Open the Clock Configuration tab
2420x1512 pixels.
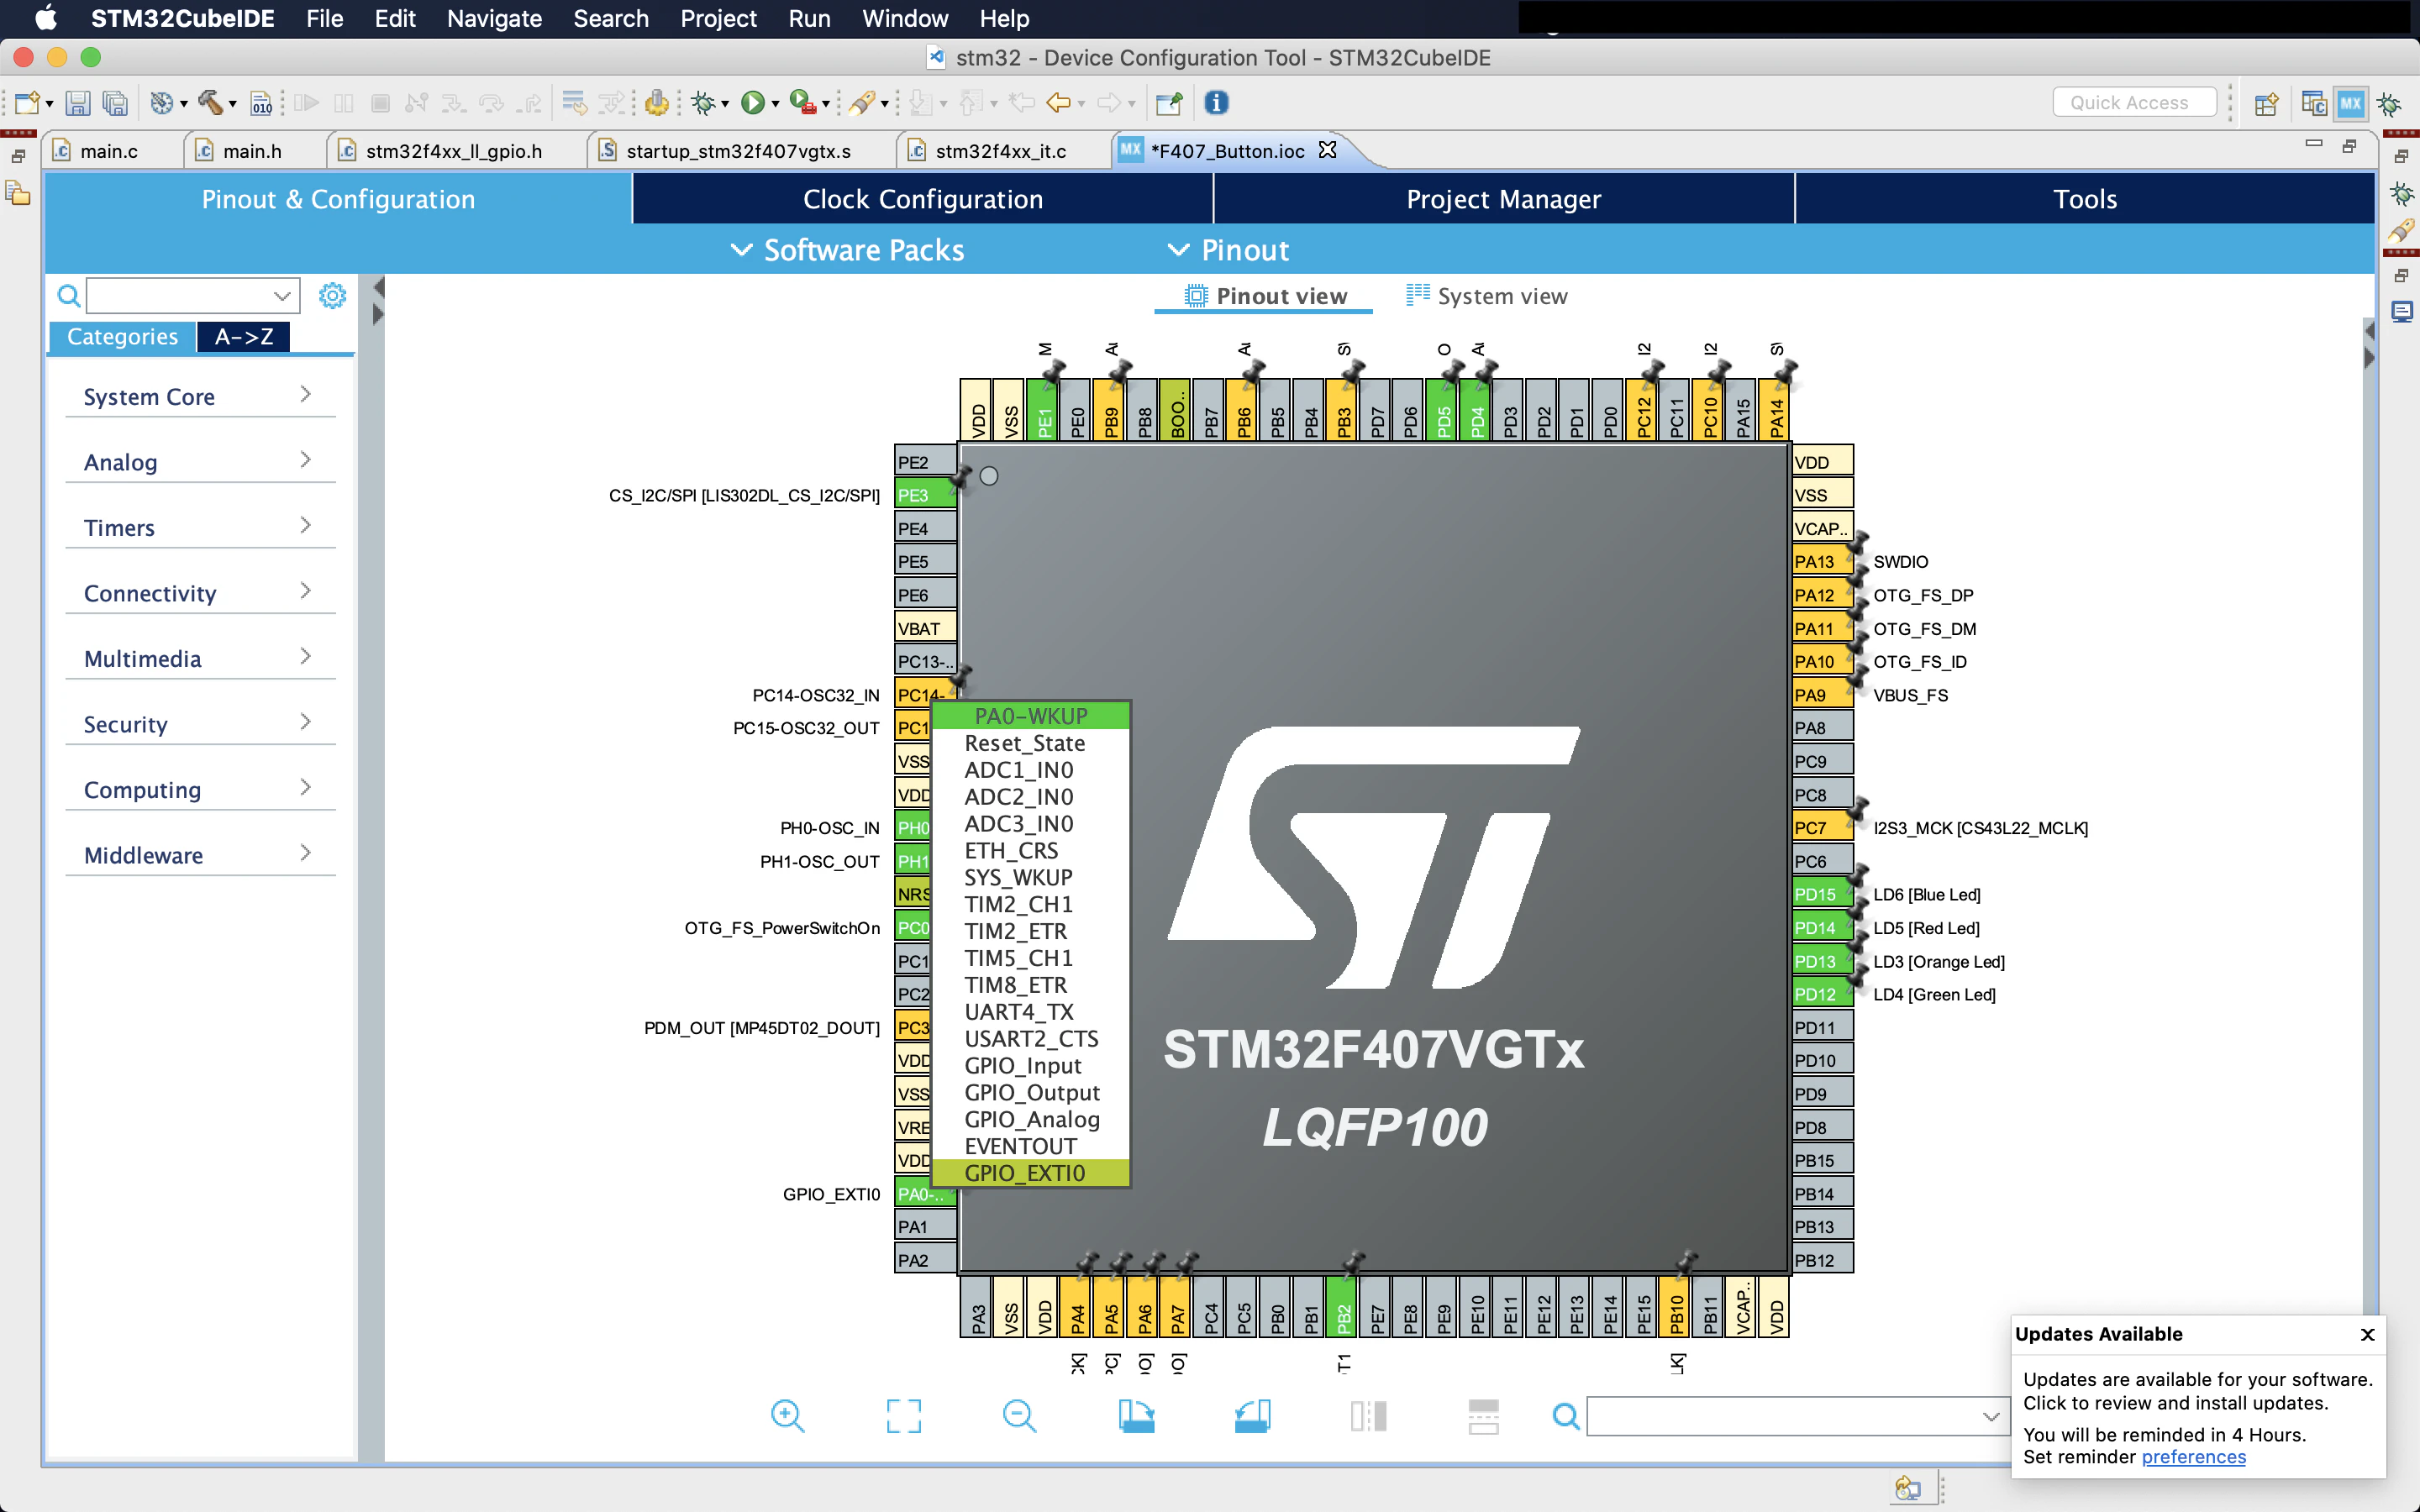coord(922,199)
